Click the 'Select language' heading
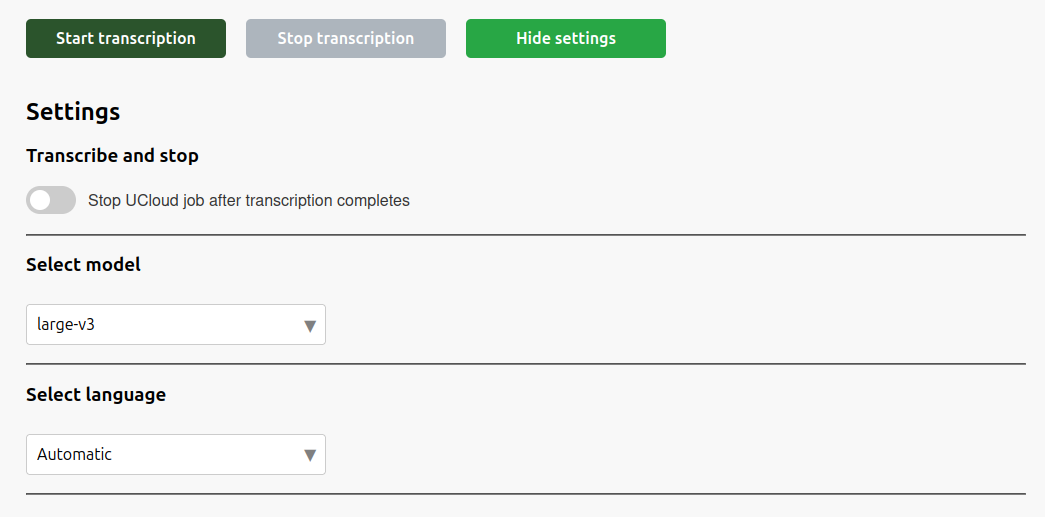This screenshot has width=1045, height=517. [96, 395]
